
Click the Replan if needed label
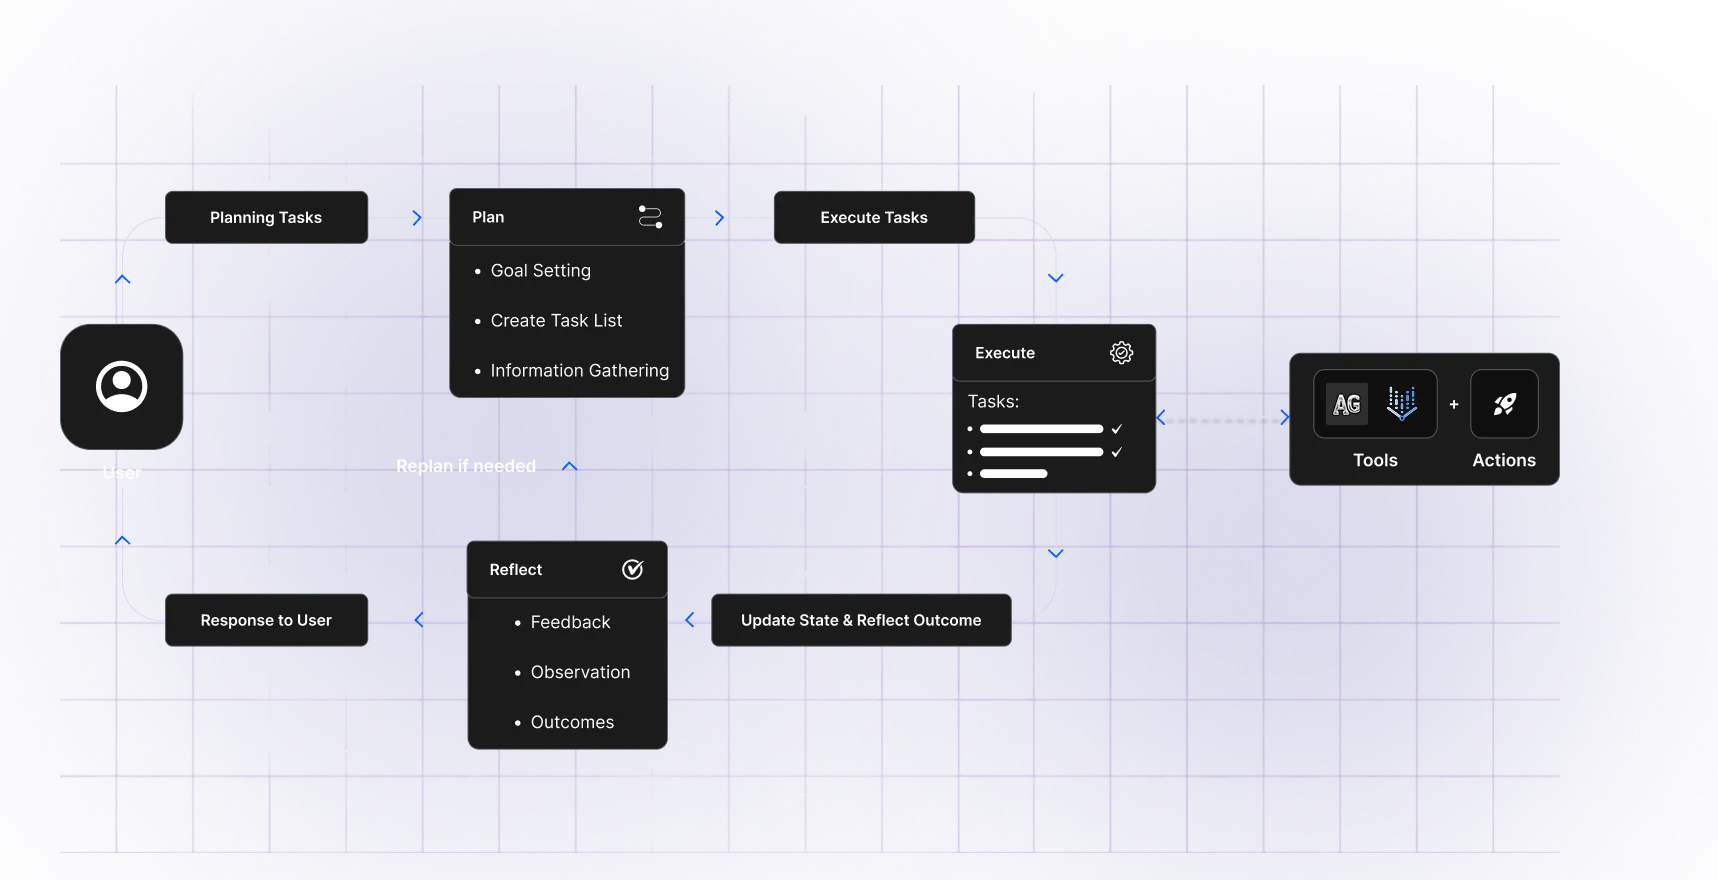pos(466,466)
